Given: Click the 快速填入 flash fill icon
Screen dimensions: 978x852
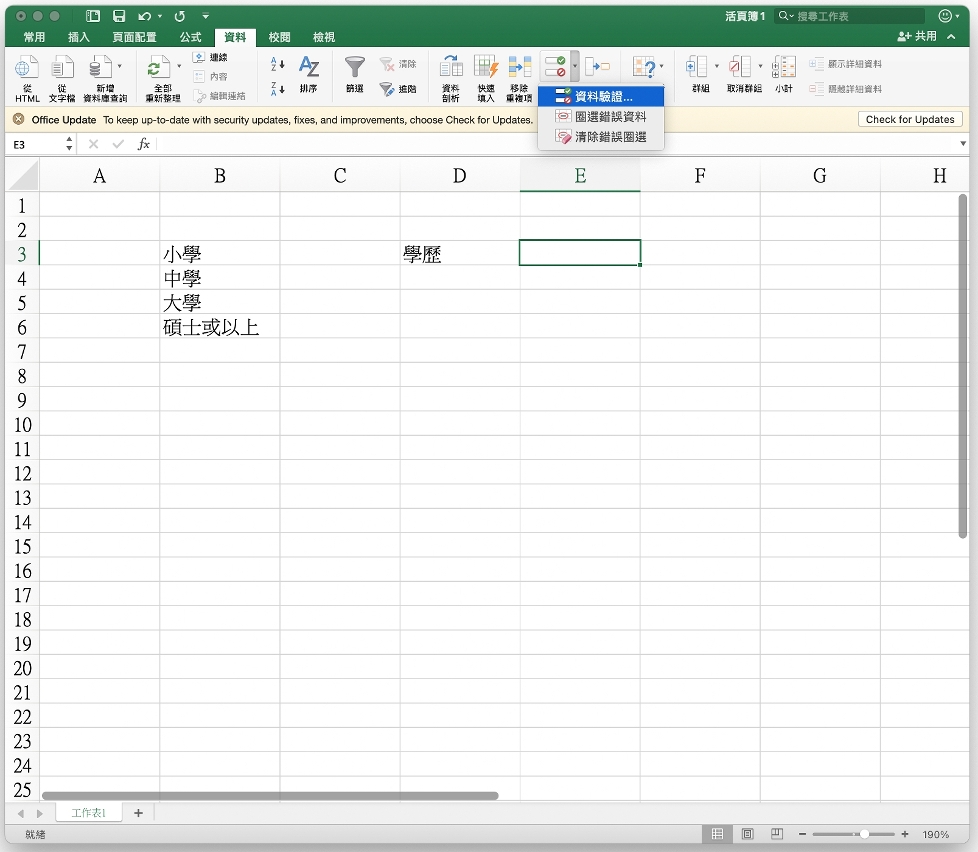Looking at the screenshot, I should pos(486,69).
